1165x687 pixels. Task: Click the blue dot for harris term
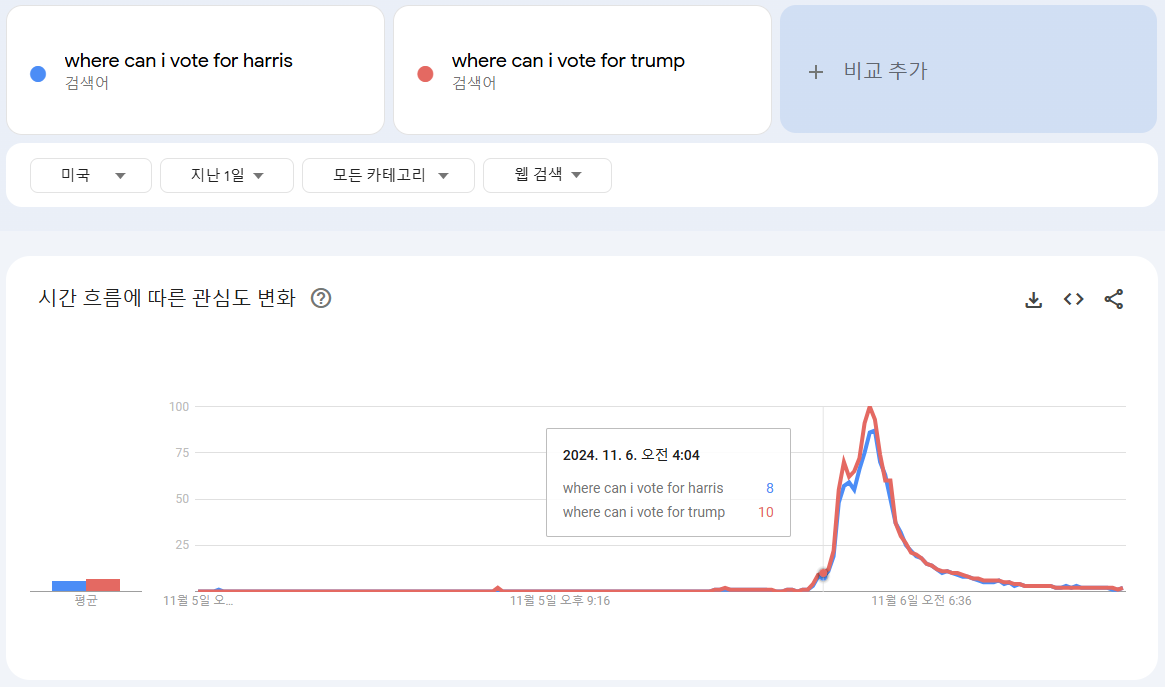(x=38, y=74)
